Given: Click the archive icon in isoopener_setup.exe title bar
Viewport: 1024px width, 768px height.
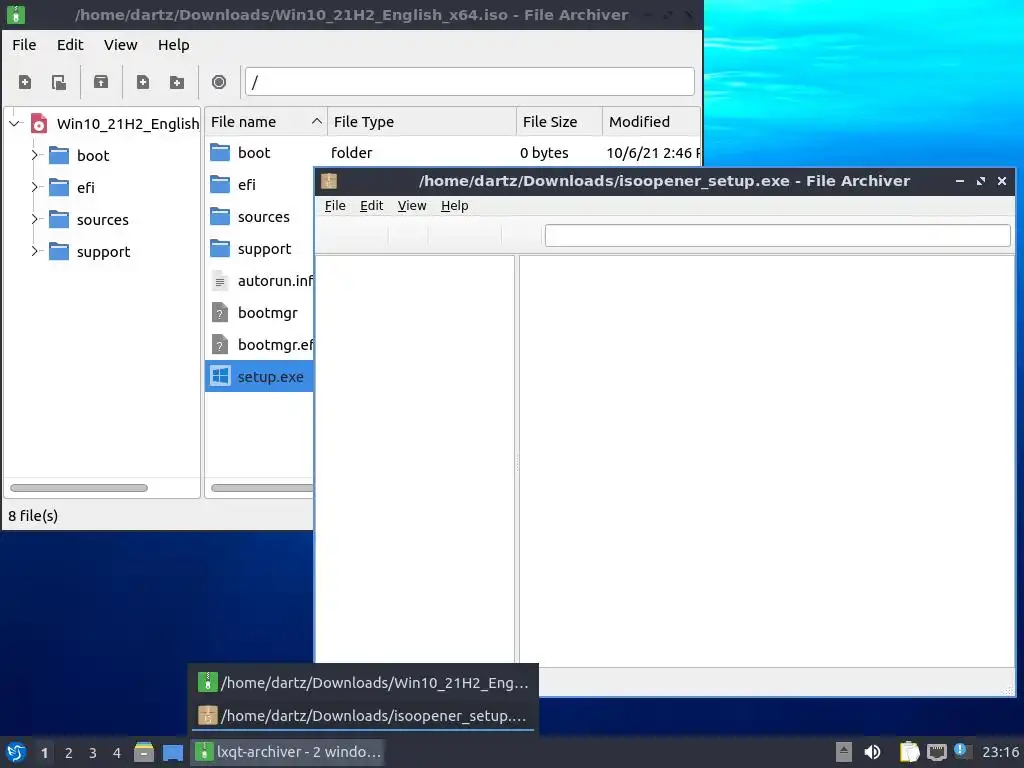Looking at the screenshot, I should (x=329, y=181).
